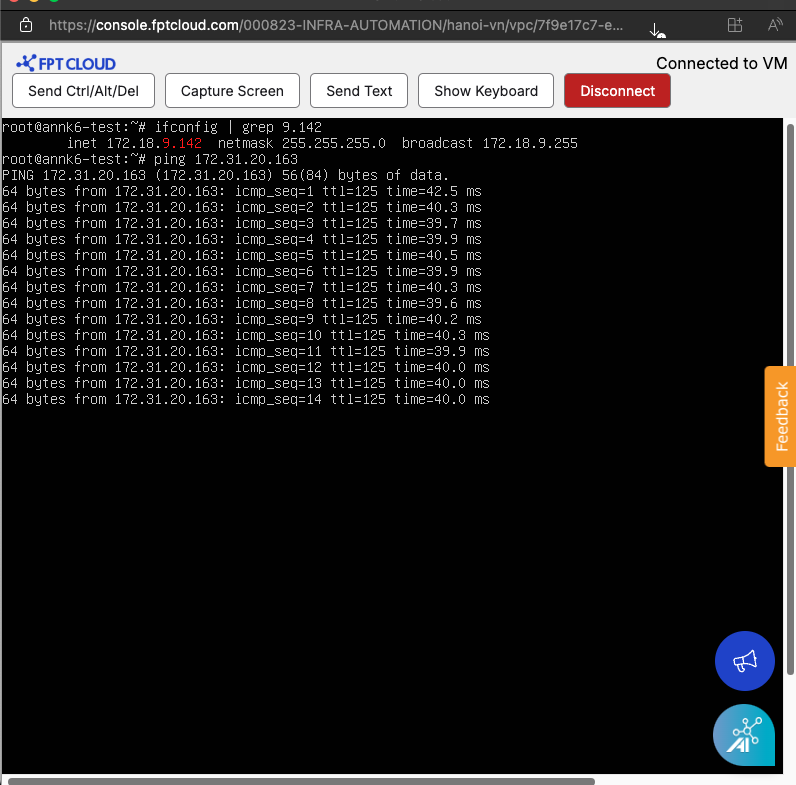Image resolution: width=796 pixels, height=785 pixels.
Task: Open the Send Text button
Action: [x=359, y=91]
